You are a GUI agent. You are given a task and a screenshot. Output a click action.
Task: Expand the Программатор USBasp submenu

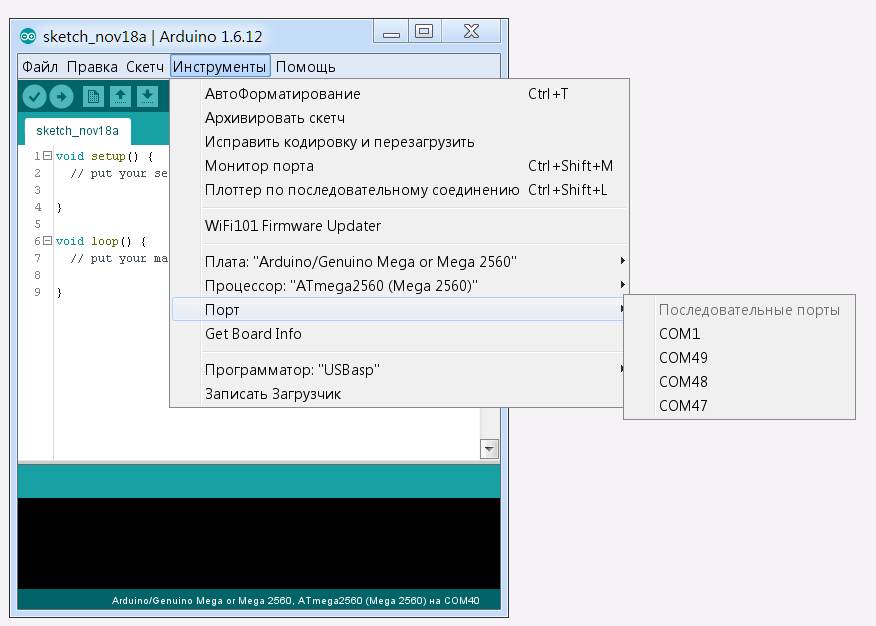click(x=292, y=370)
